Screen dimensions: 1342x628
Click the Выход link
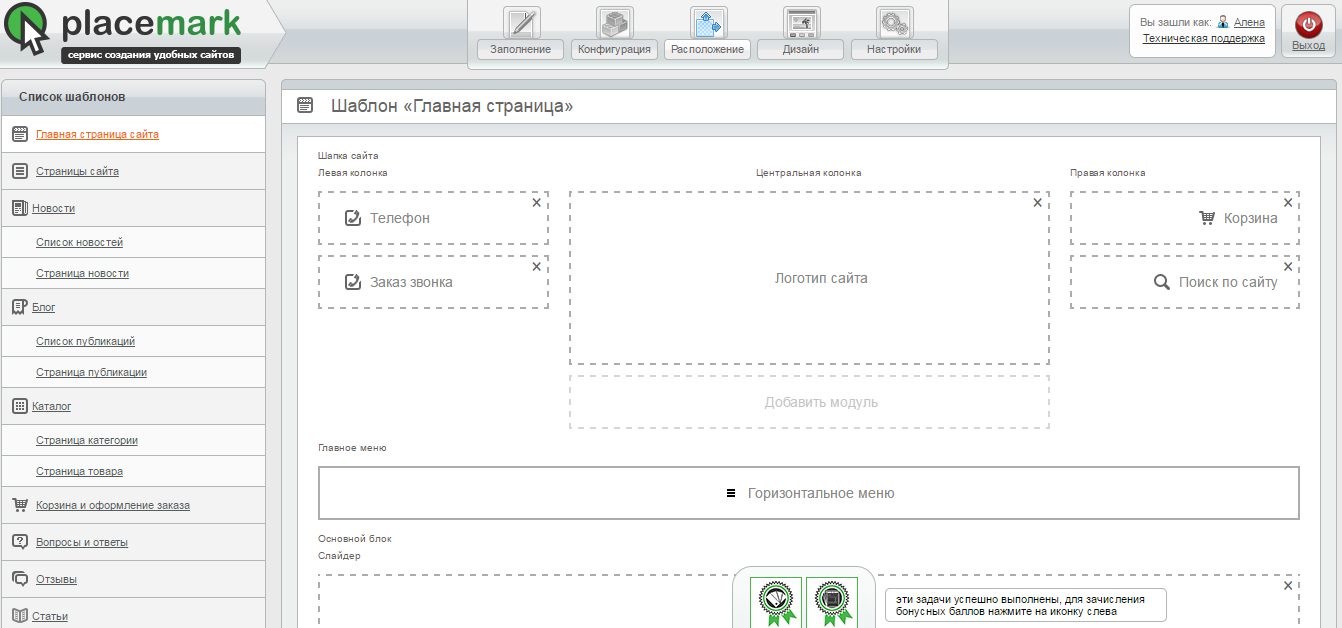click(1308, 46)
